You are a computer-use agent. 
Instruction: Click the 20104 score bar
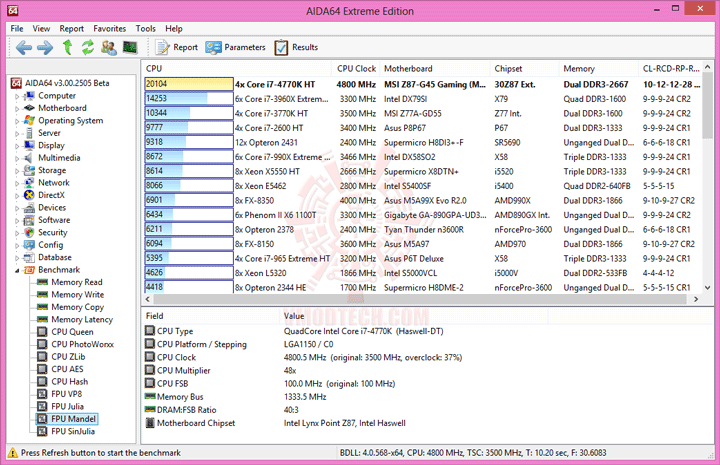tap(189, 84)
